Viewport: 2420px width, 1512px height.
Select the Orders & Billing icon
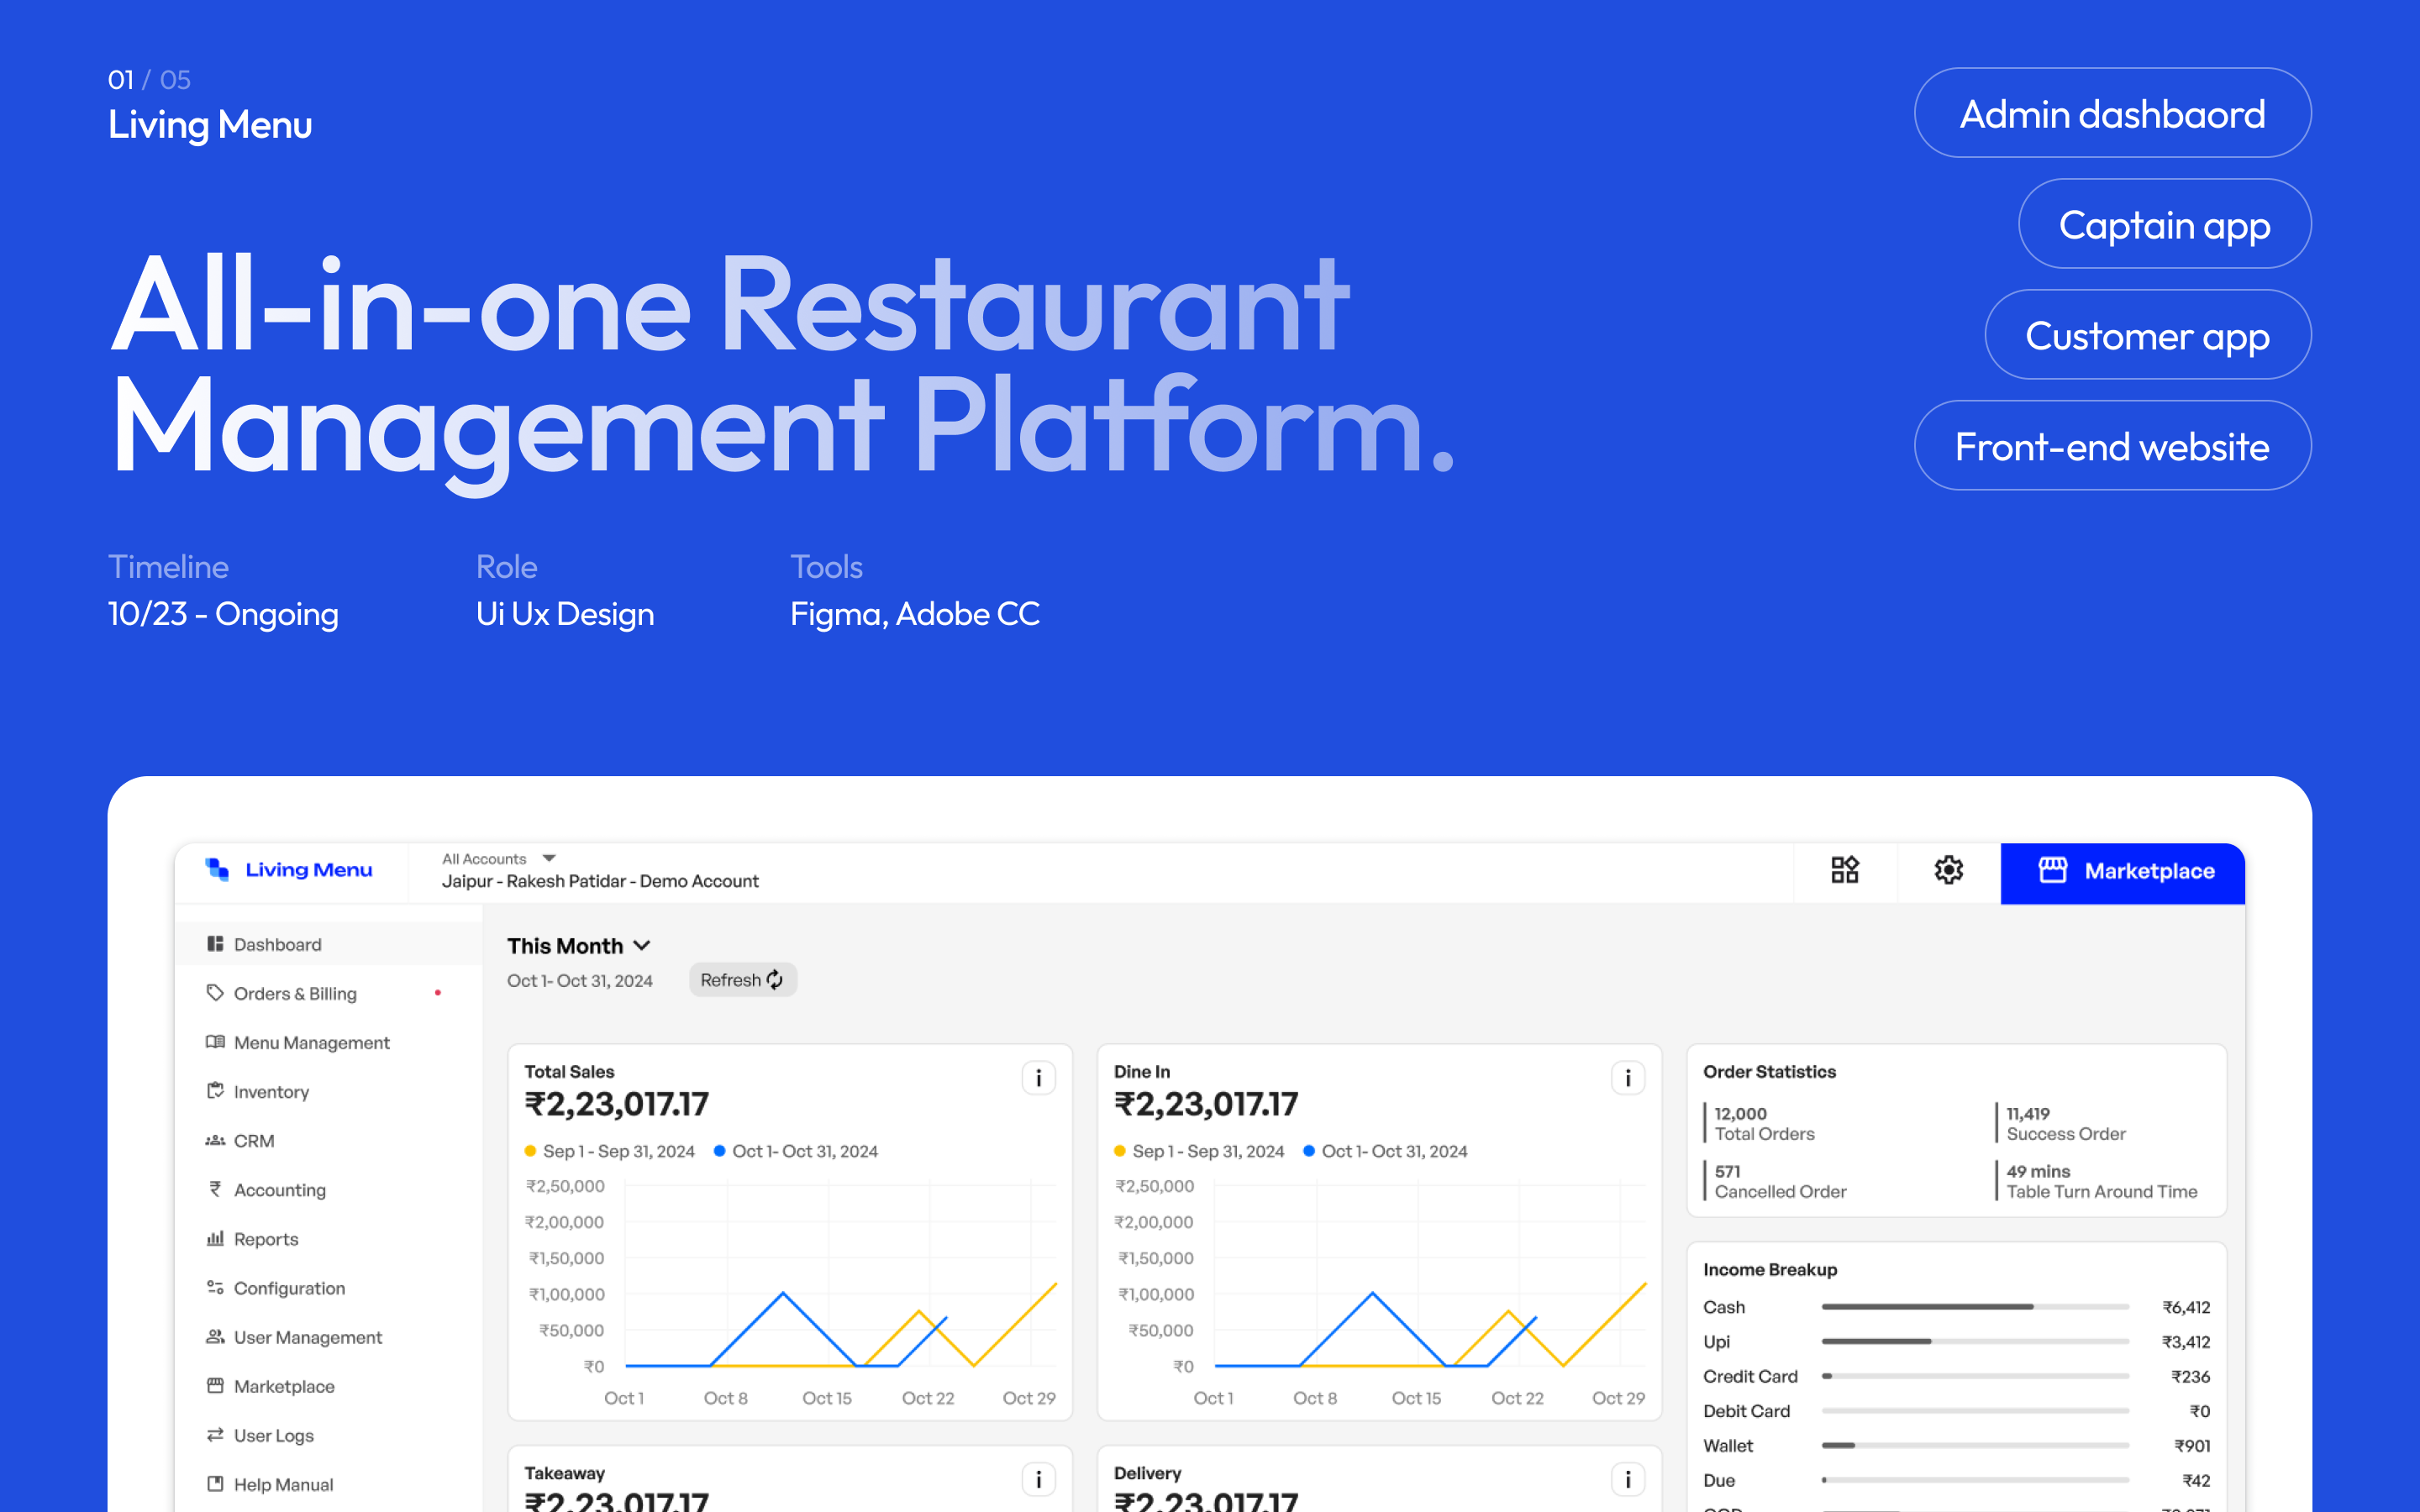point(215,993)
